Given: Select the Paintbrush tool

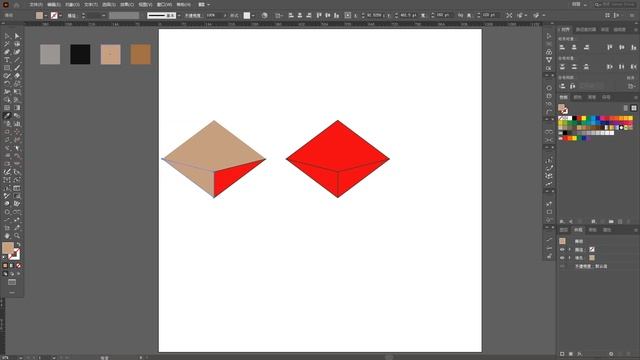Looking at the screenshot, I should click(x=17, y=68).
